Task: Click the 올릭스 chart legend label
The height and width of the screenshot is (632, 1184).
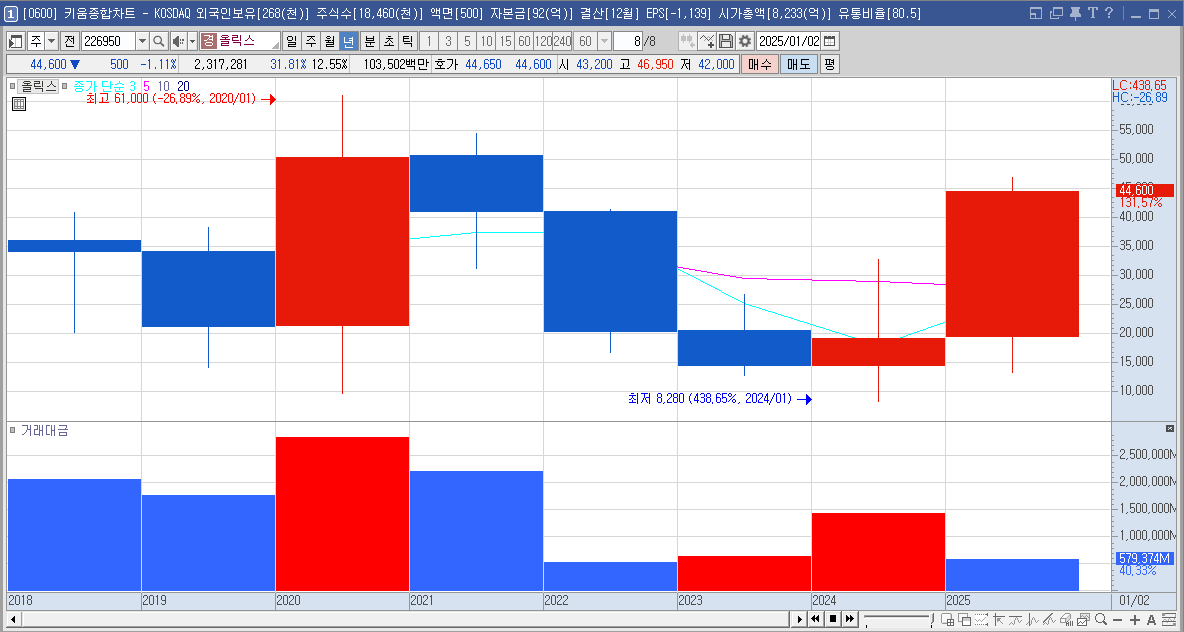Action: pyautogui.click(x=39, y=86)
